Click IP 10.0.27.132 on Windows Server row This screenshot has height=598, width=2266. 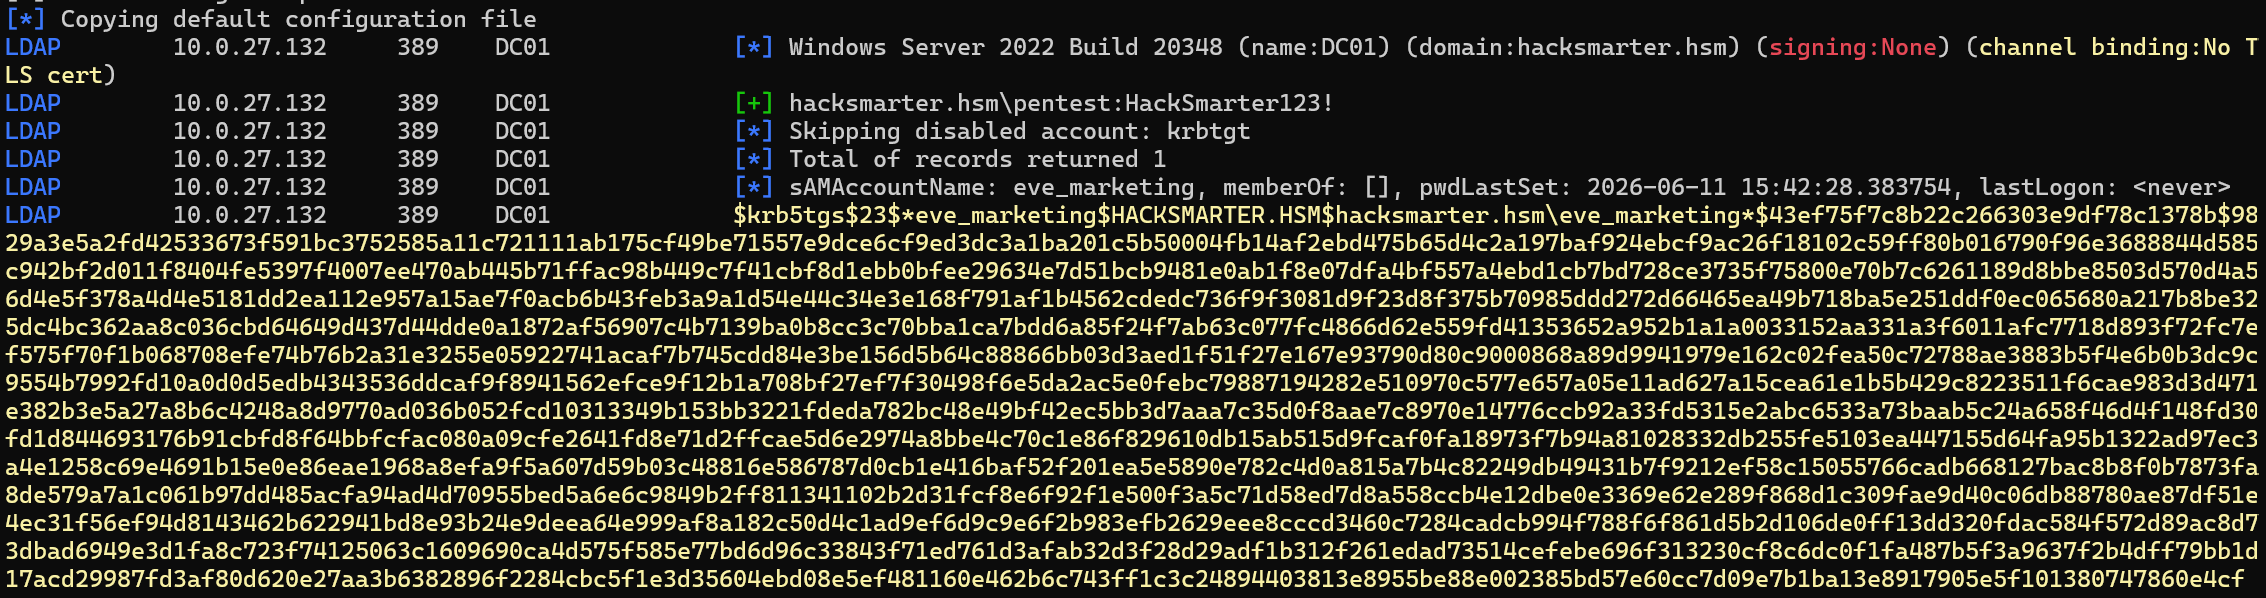click(250, 47)
